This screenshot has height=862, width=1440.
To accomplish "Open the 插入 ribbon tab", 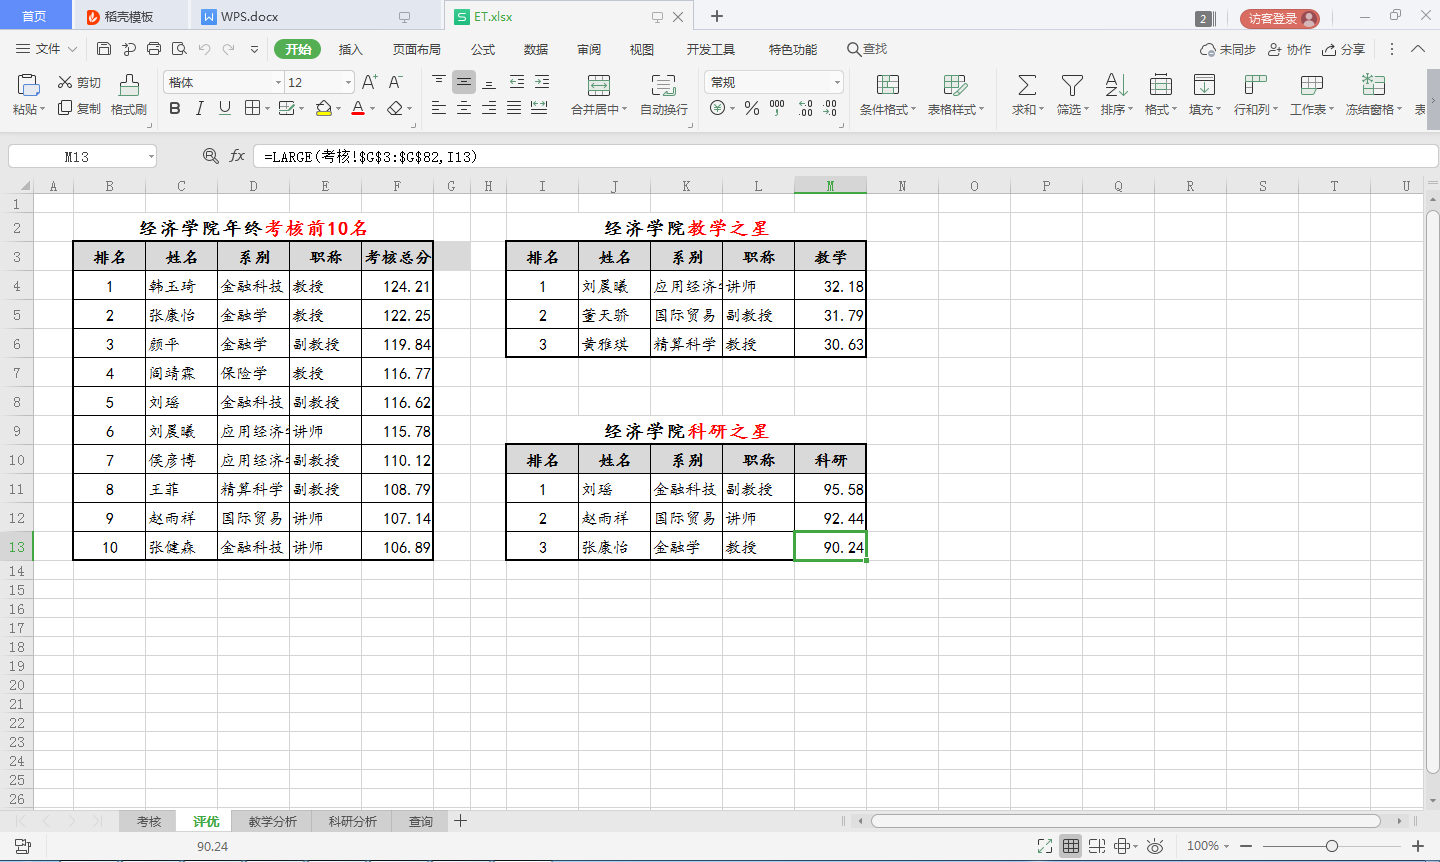I will [x=350, y=49].
